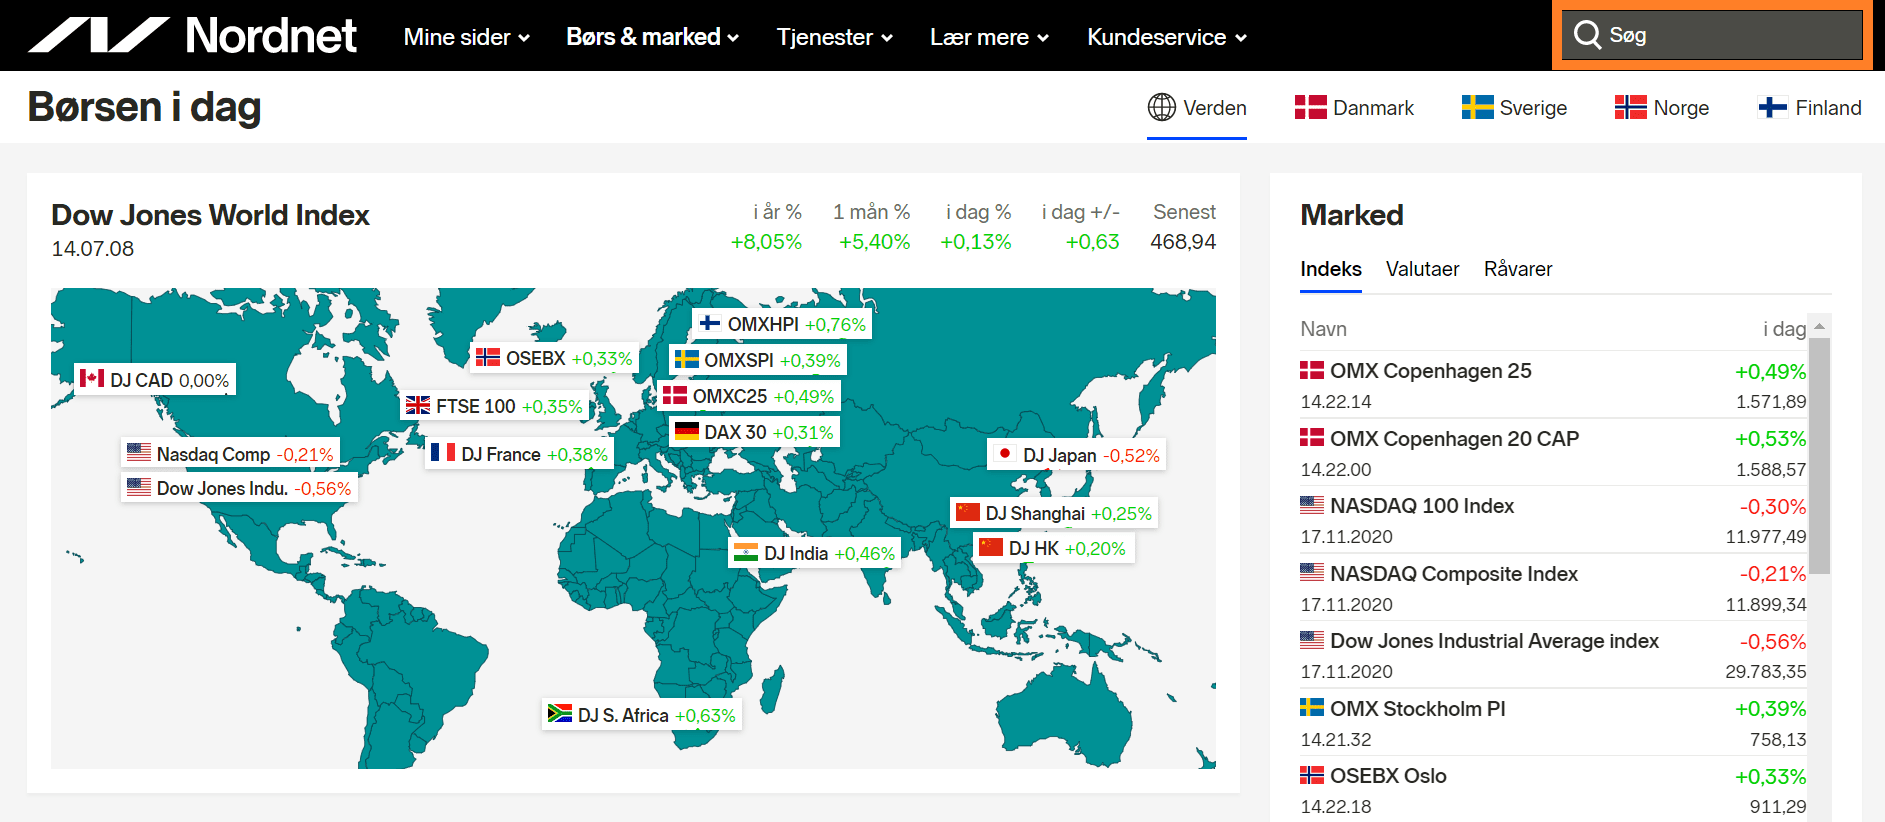Click the '1 mån %' value +5,40%
This screenshot has width=1885, height=822.
(x=874, y=242)
